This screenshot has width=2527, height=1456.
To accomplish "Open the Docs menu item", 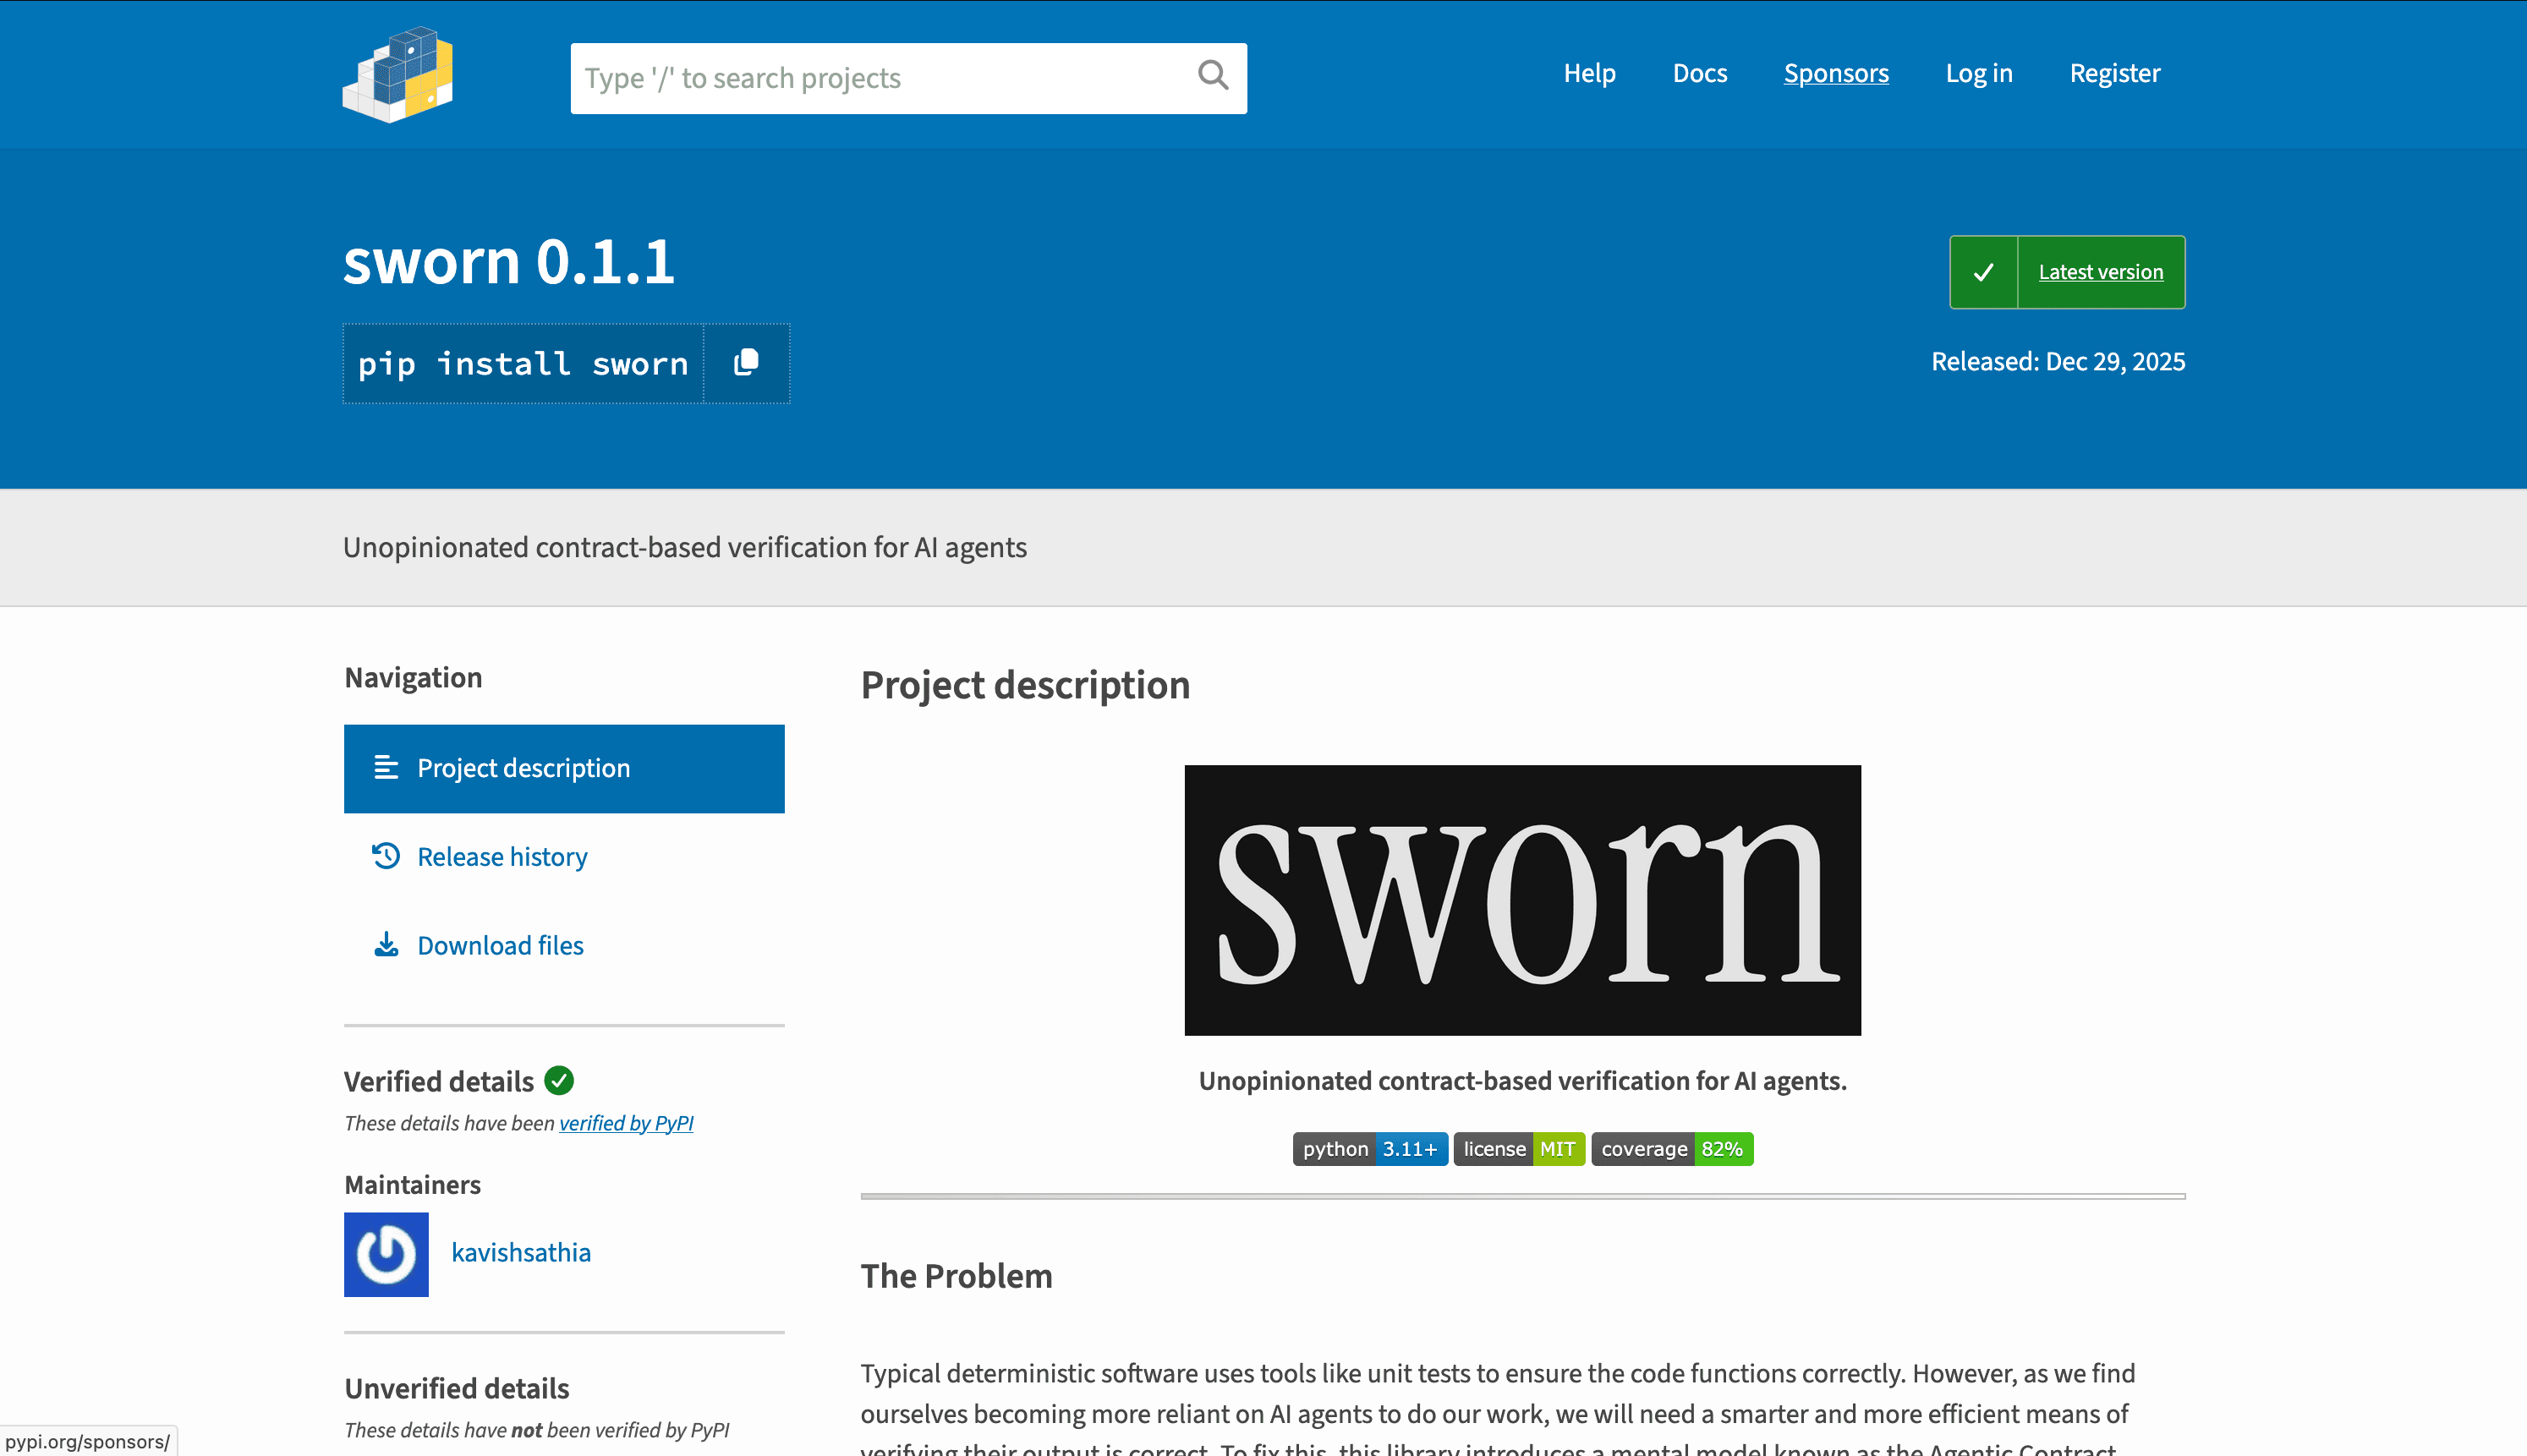I will [x=1699, y=73].
